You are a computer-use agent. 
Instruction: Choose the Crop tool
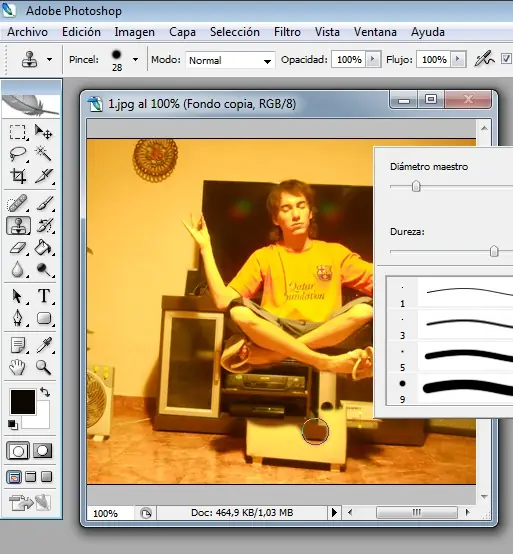coord(18,176)
